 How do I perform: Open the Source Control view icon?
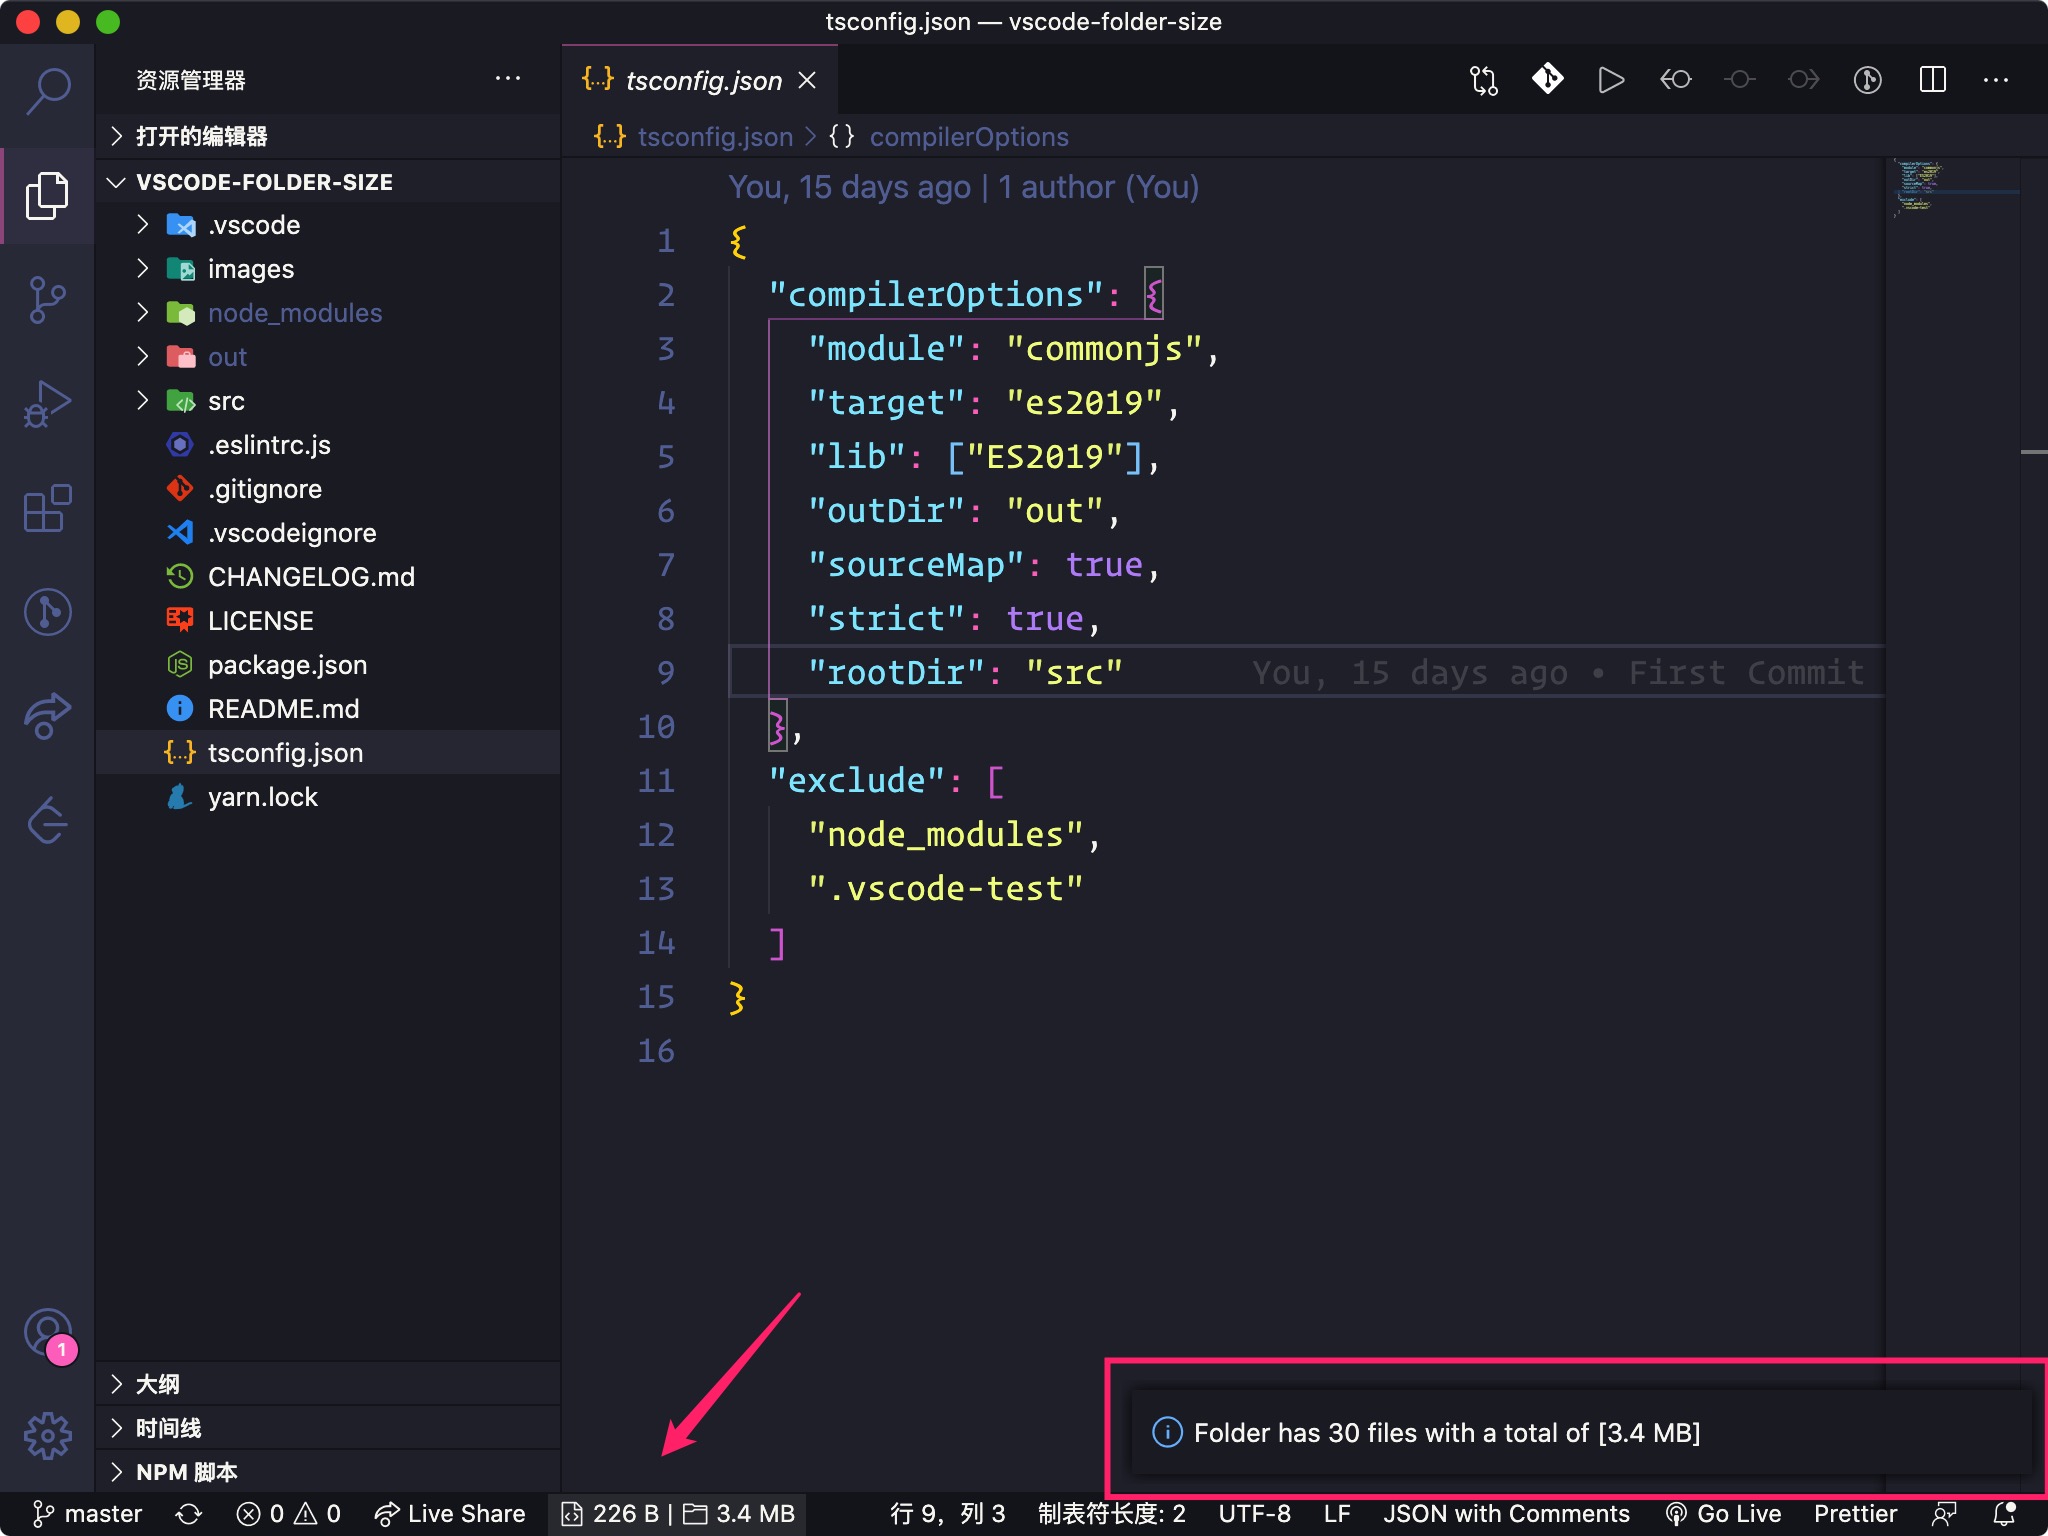(x=47, y=299)
